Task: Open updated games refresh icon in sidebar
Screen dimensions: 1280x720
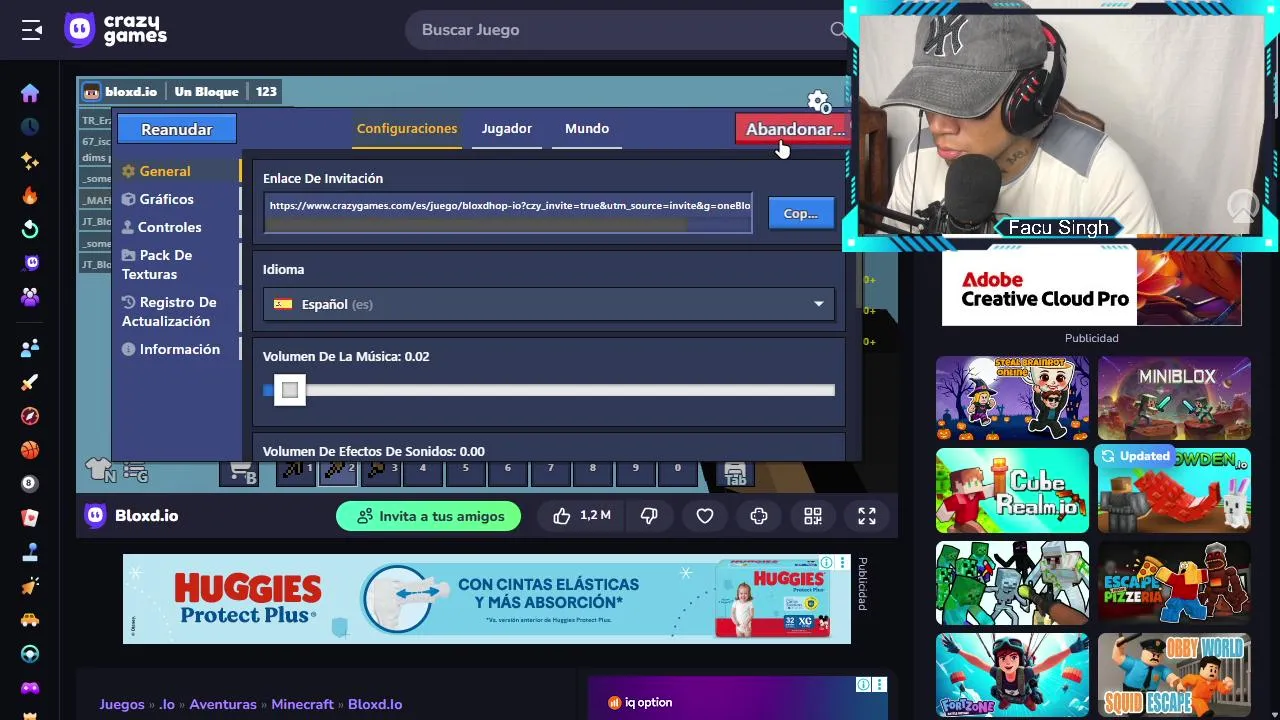Action: [30, 229]
